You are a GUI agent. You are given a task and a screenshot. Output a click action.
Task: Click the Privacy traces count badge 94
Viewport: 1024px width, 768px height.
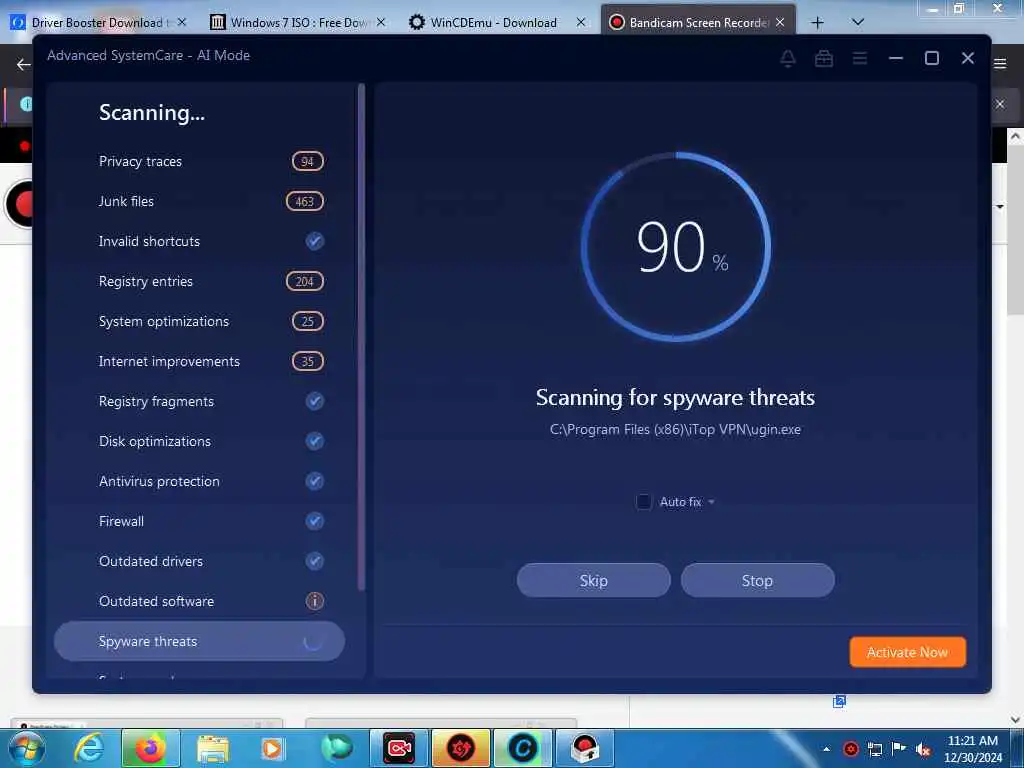[x=308, y=161]
